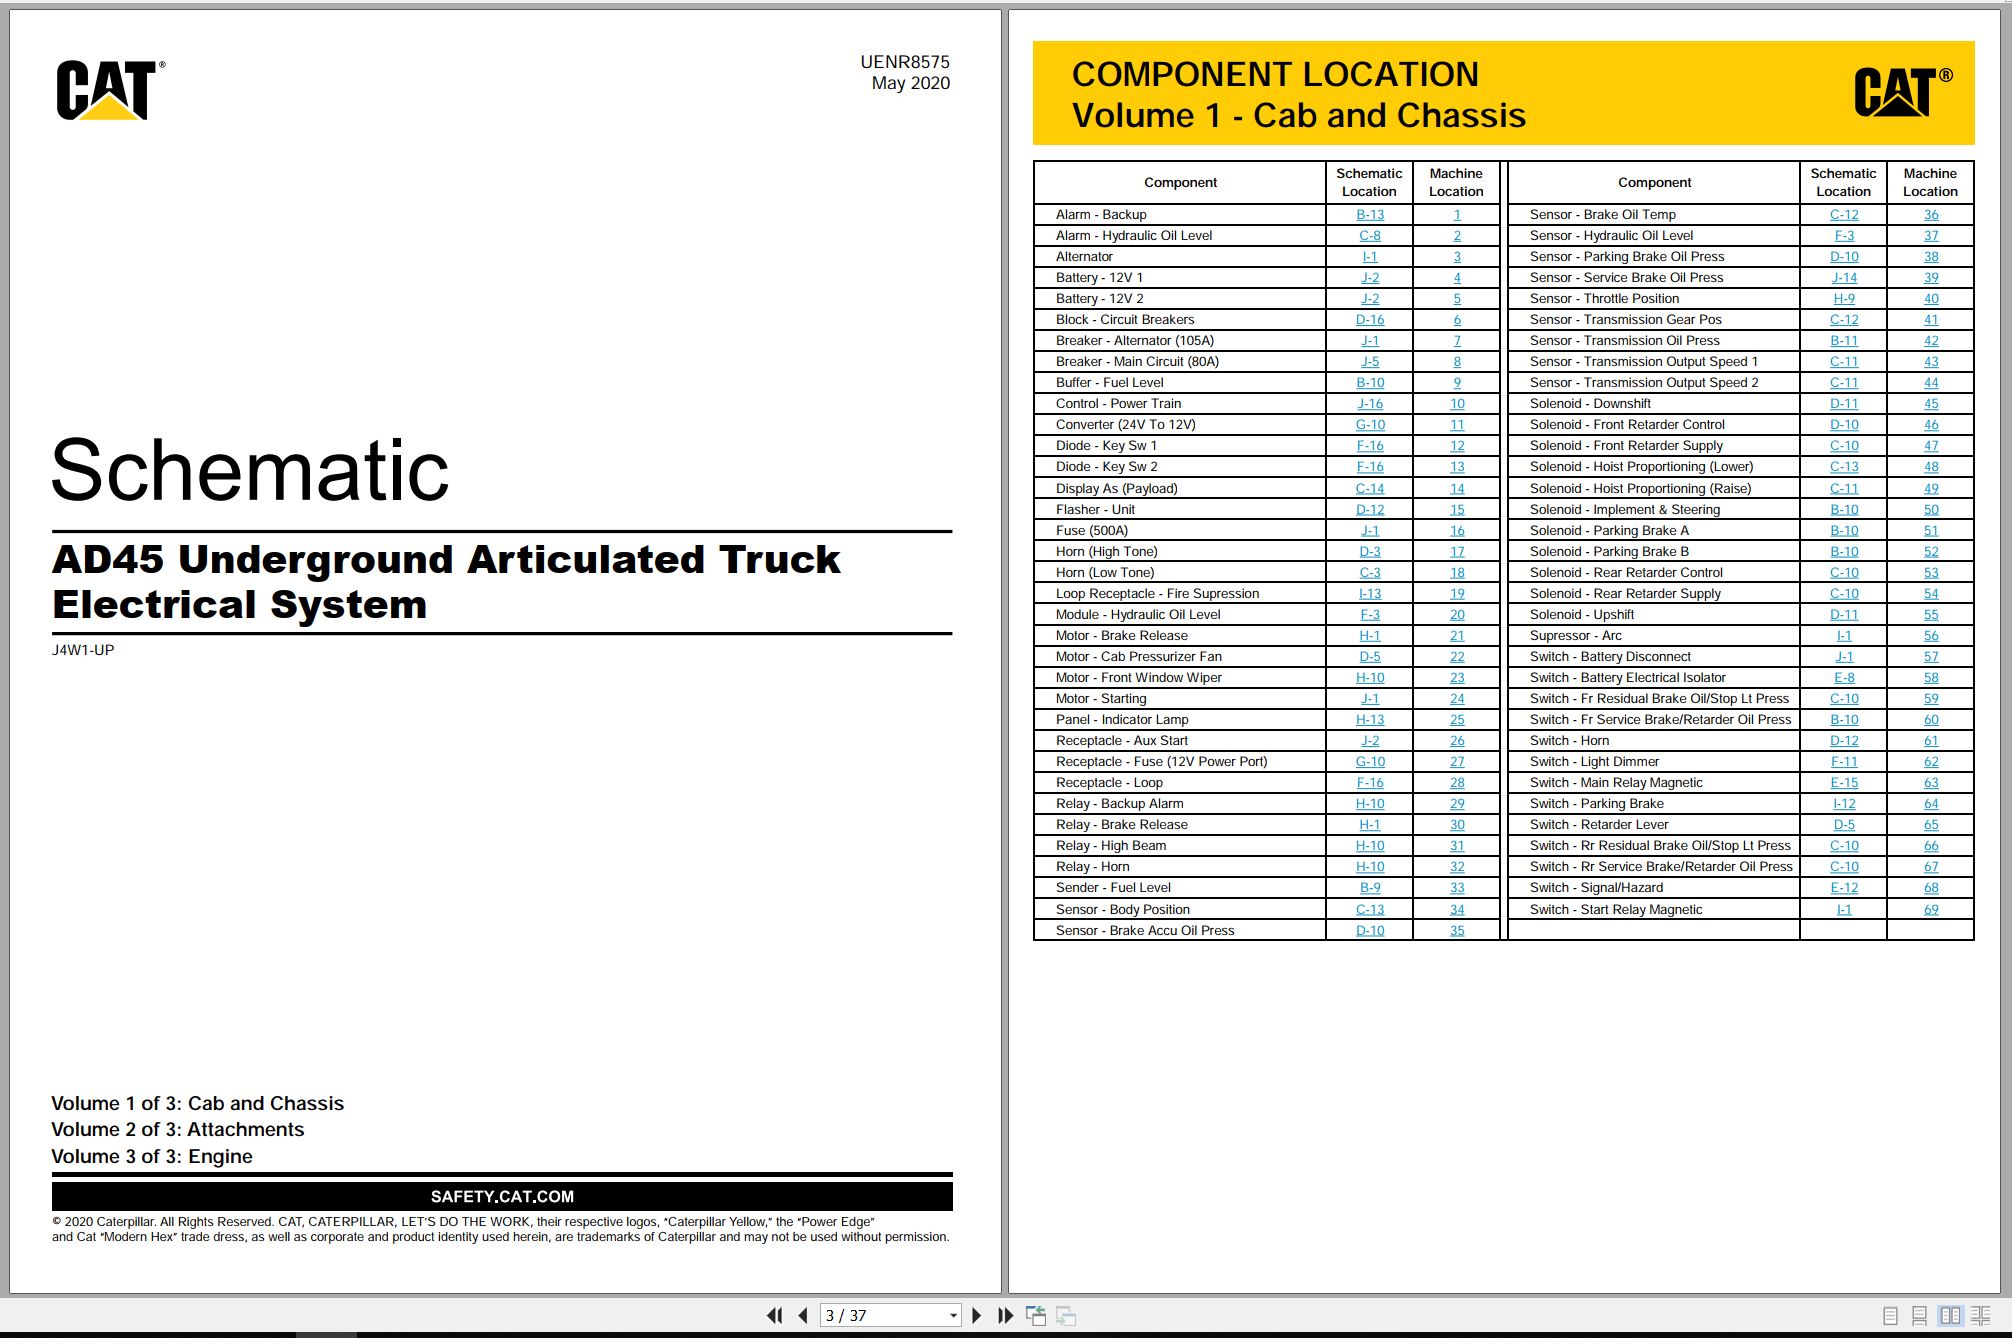This screenshot has height=1338, width=2012.
Task: Select 'Volume 2 of 3: Attachments' text
Action: 178,1130
